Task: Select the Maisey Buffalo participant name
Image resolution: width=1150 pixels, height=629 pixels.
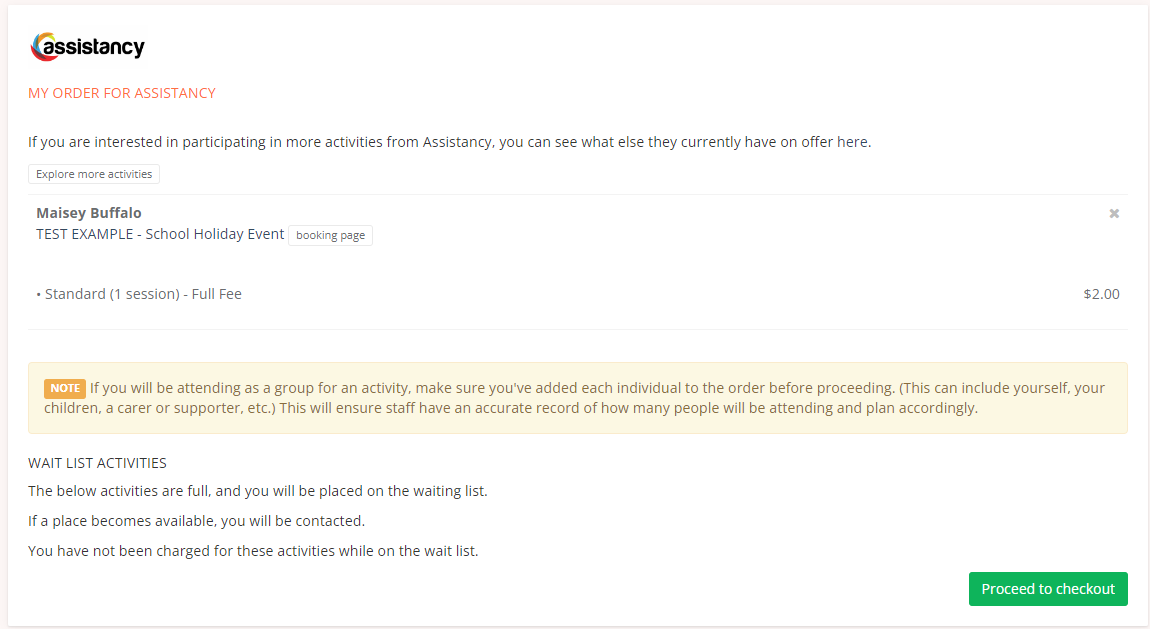Action: [x=89, y=213]
